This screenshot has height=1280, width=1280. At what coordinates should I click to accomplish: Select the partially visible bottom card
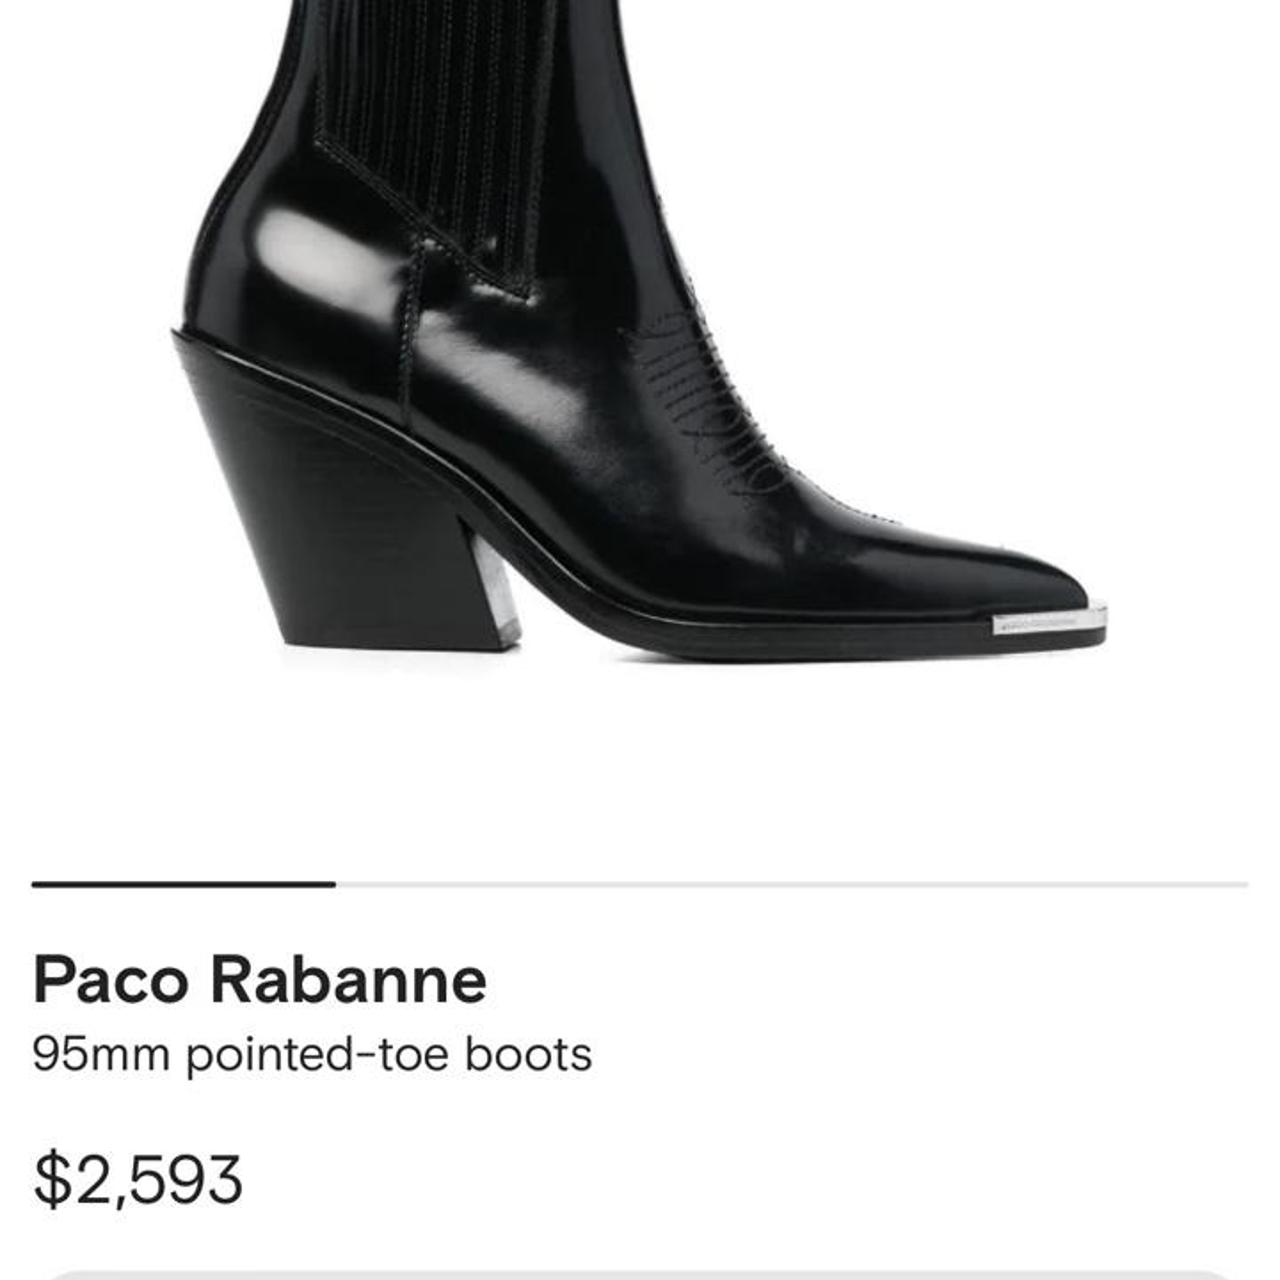(x=640, y=1270)
